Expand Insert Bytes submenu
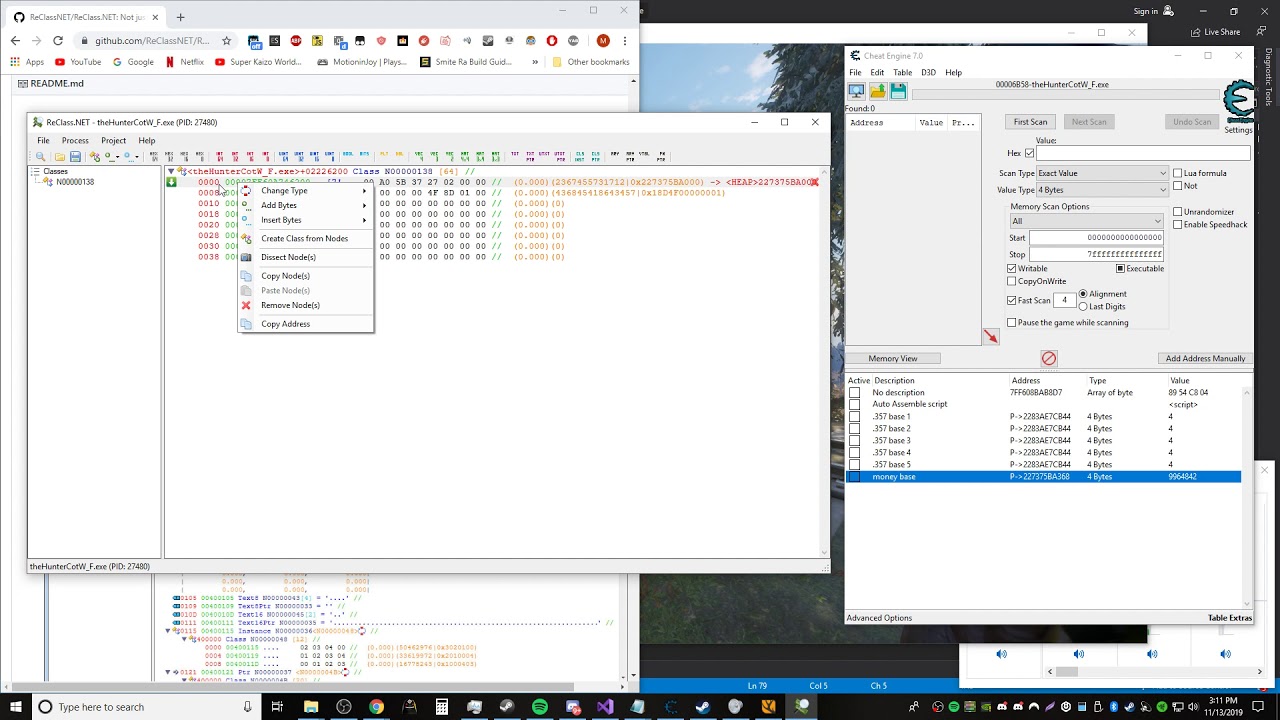 tap(305, 220)
